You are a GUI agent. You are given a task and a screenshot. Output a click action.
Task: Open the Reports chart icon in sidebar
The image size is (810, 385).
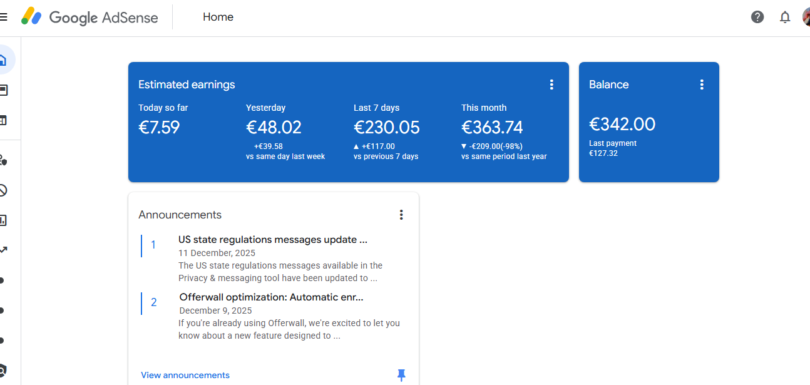3,221
